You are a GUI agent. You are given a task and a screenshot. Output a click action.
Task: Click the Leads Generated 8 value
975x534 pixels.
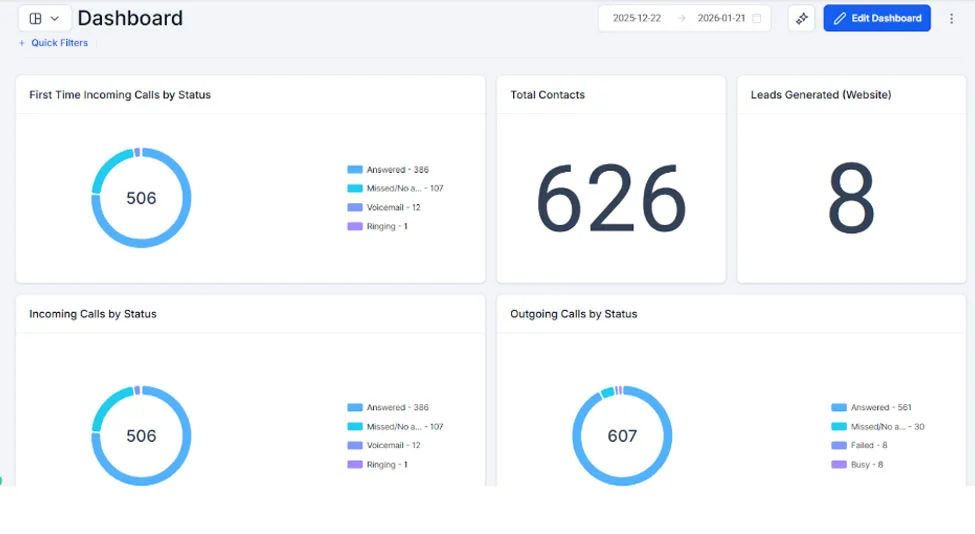(851, 200)
